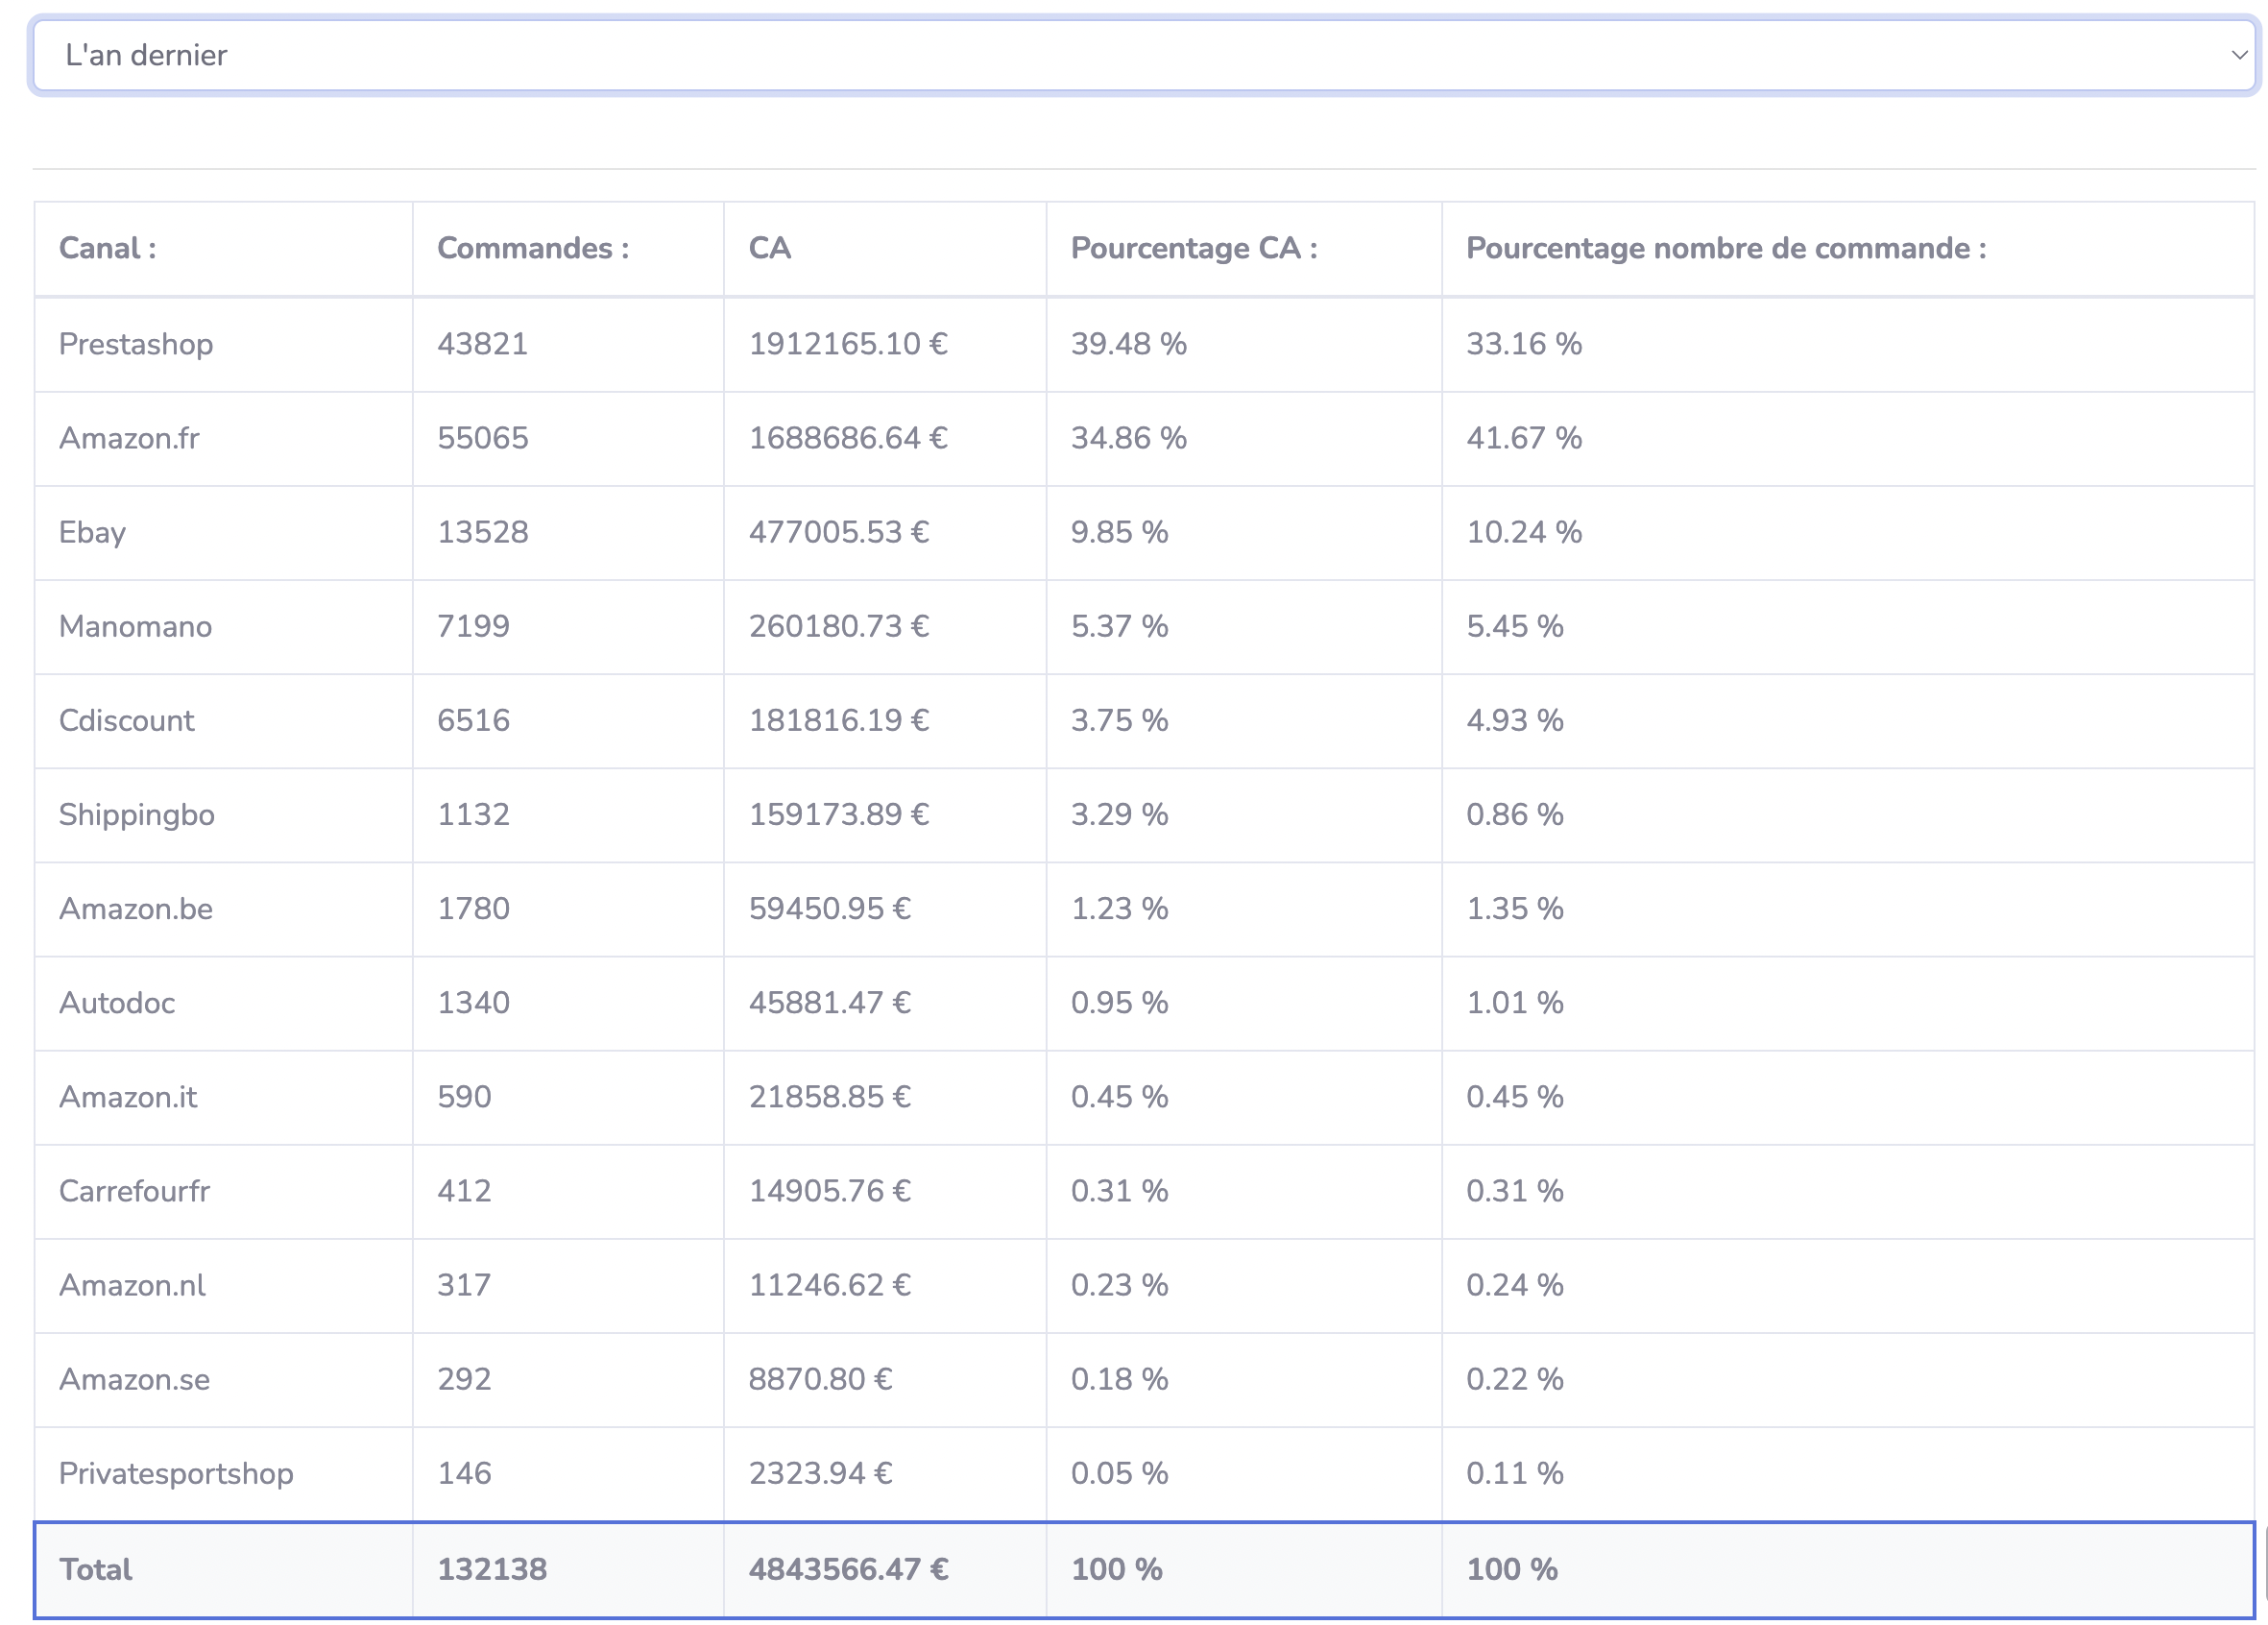This screenshot has height=1625, width=2268.
Task: Click the Commandes column header
Action: coord(533,248)
